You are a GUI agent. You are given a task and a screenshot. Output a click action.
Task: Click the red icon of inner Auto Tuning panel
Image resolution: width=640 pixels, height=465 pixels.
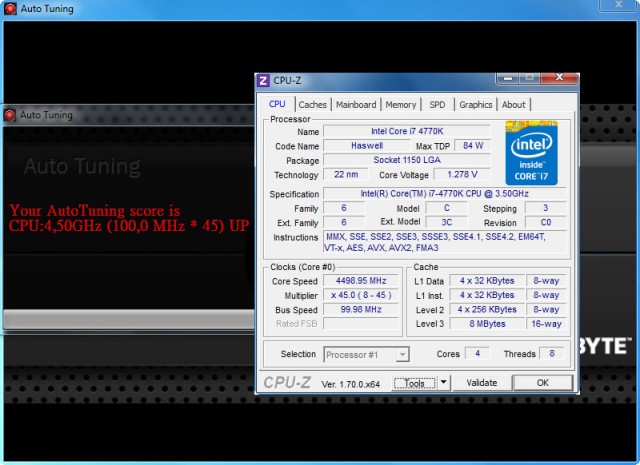click(x=10, y=115)
